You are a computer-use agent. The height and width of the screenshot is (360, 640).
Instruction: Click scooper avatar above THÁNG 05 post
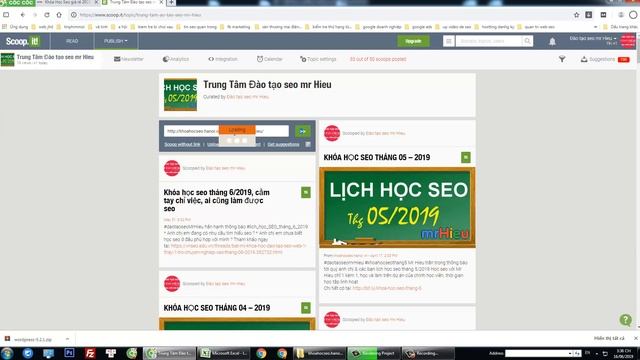[332, 133]
